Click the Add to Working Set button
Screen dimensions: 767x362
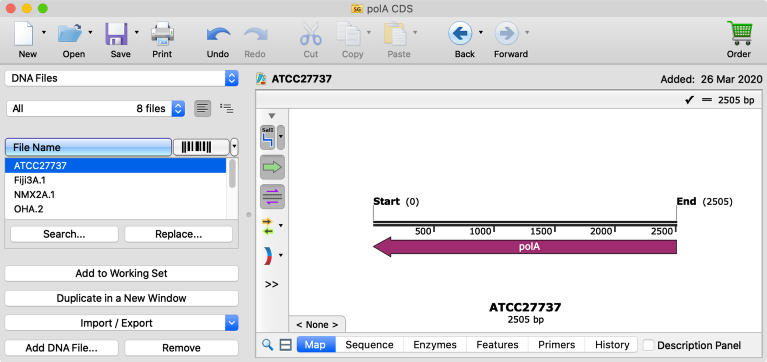[122, 273]
